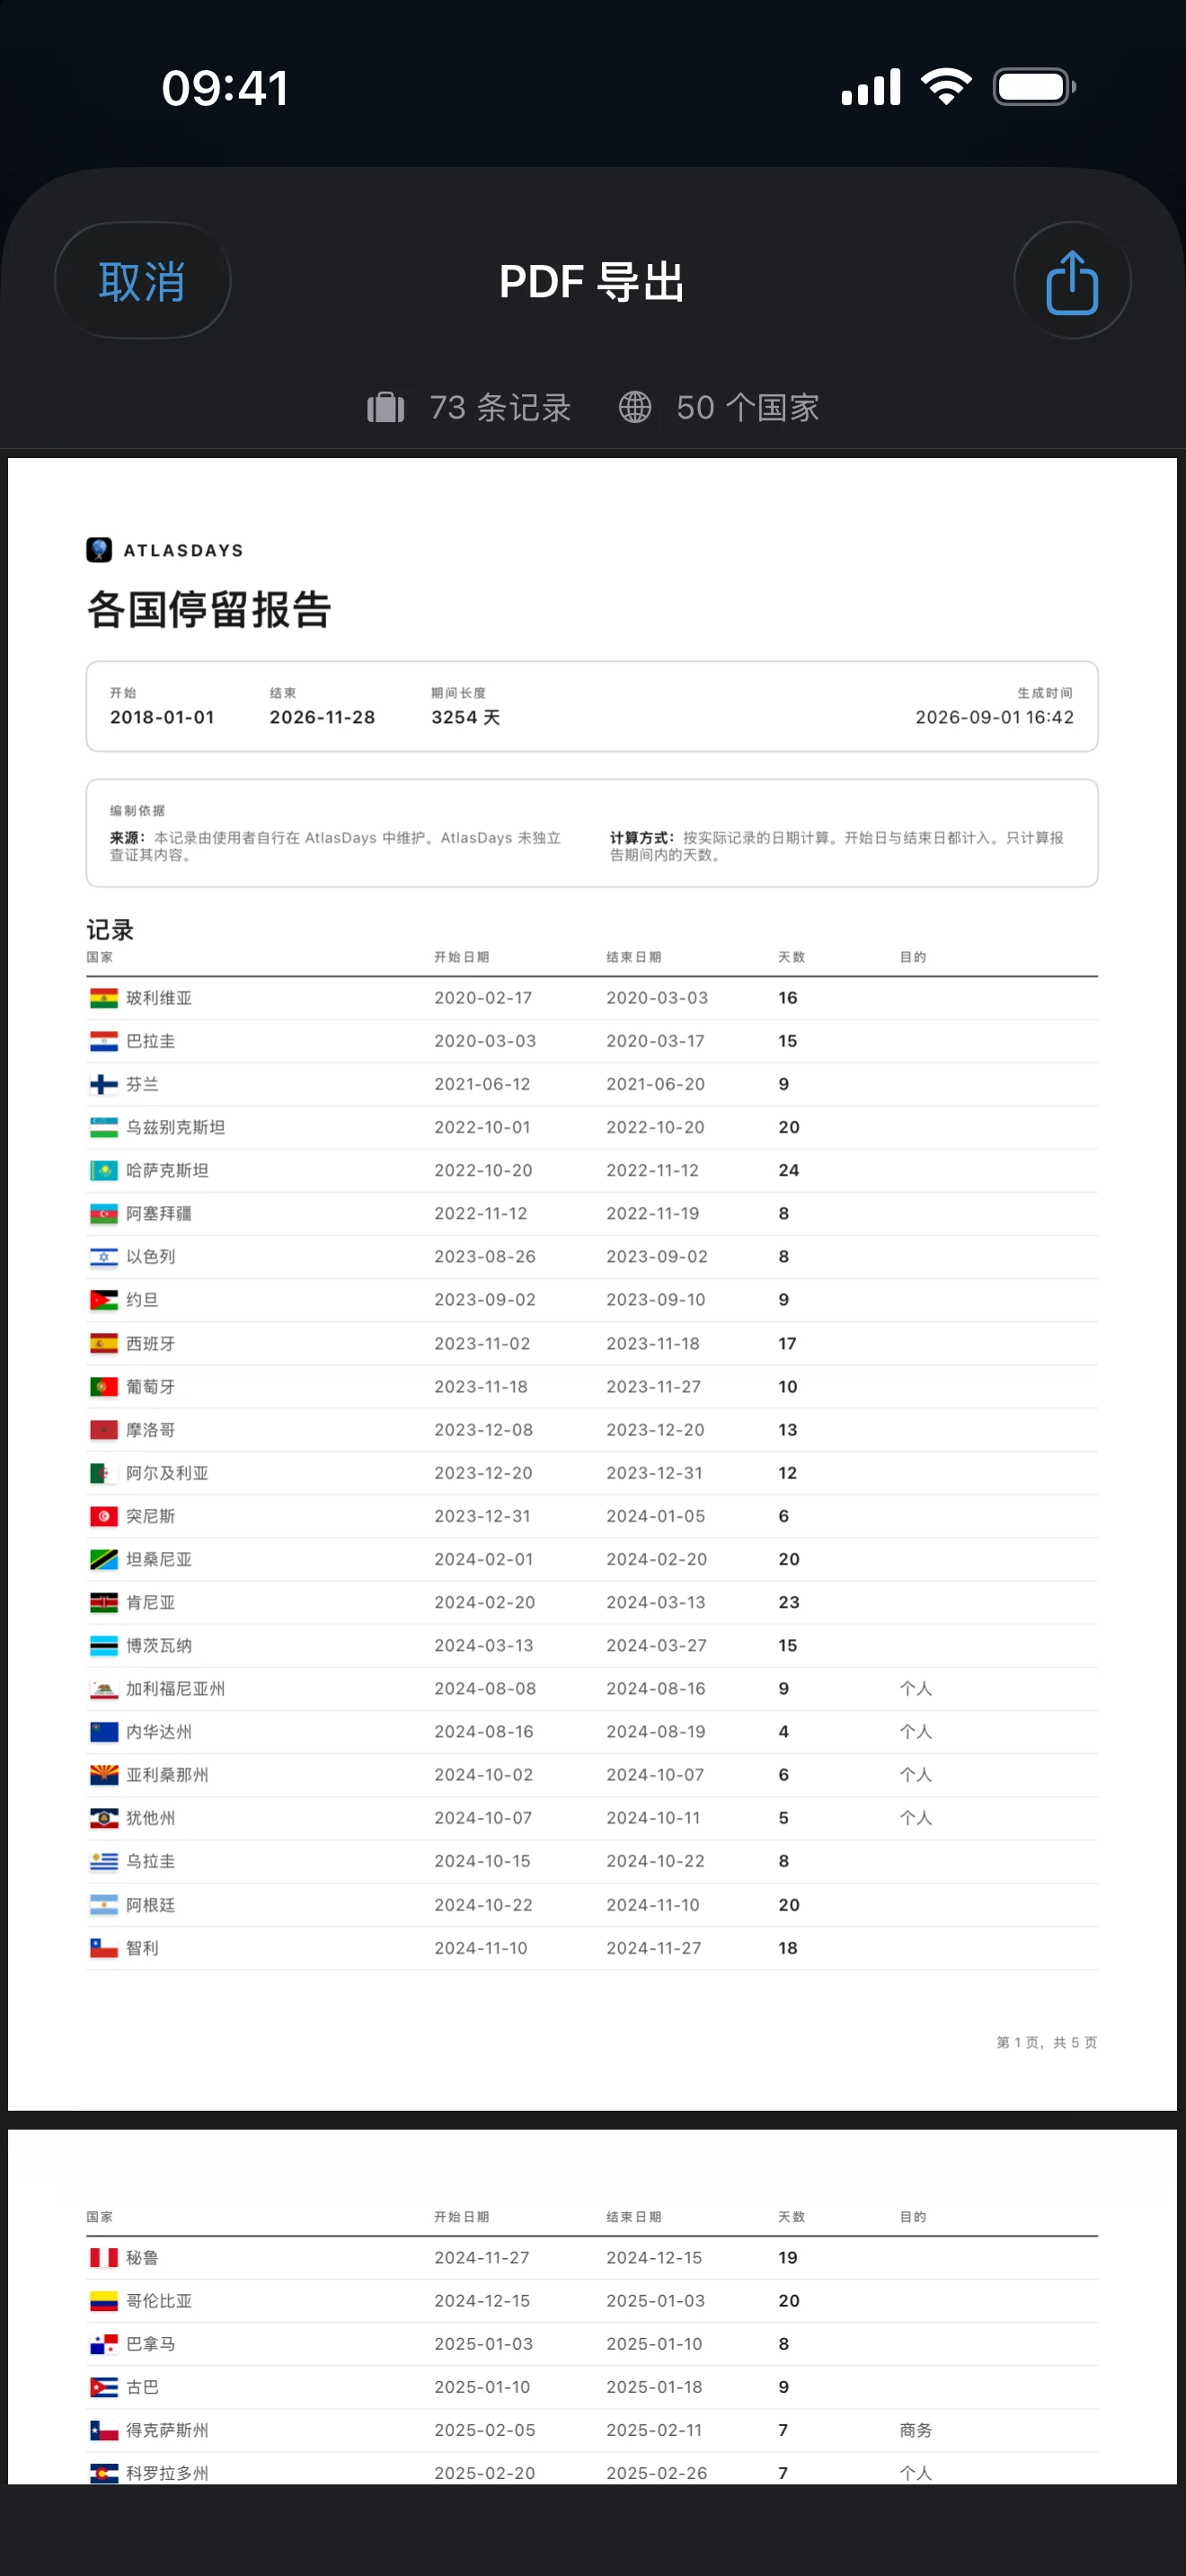Screen dimensions: 1186x2576
Task: Tap the Panama flag beside 巴拿马
Action: 104,2344
